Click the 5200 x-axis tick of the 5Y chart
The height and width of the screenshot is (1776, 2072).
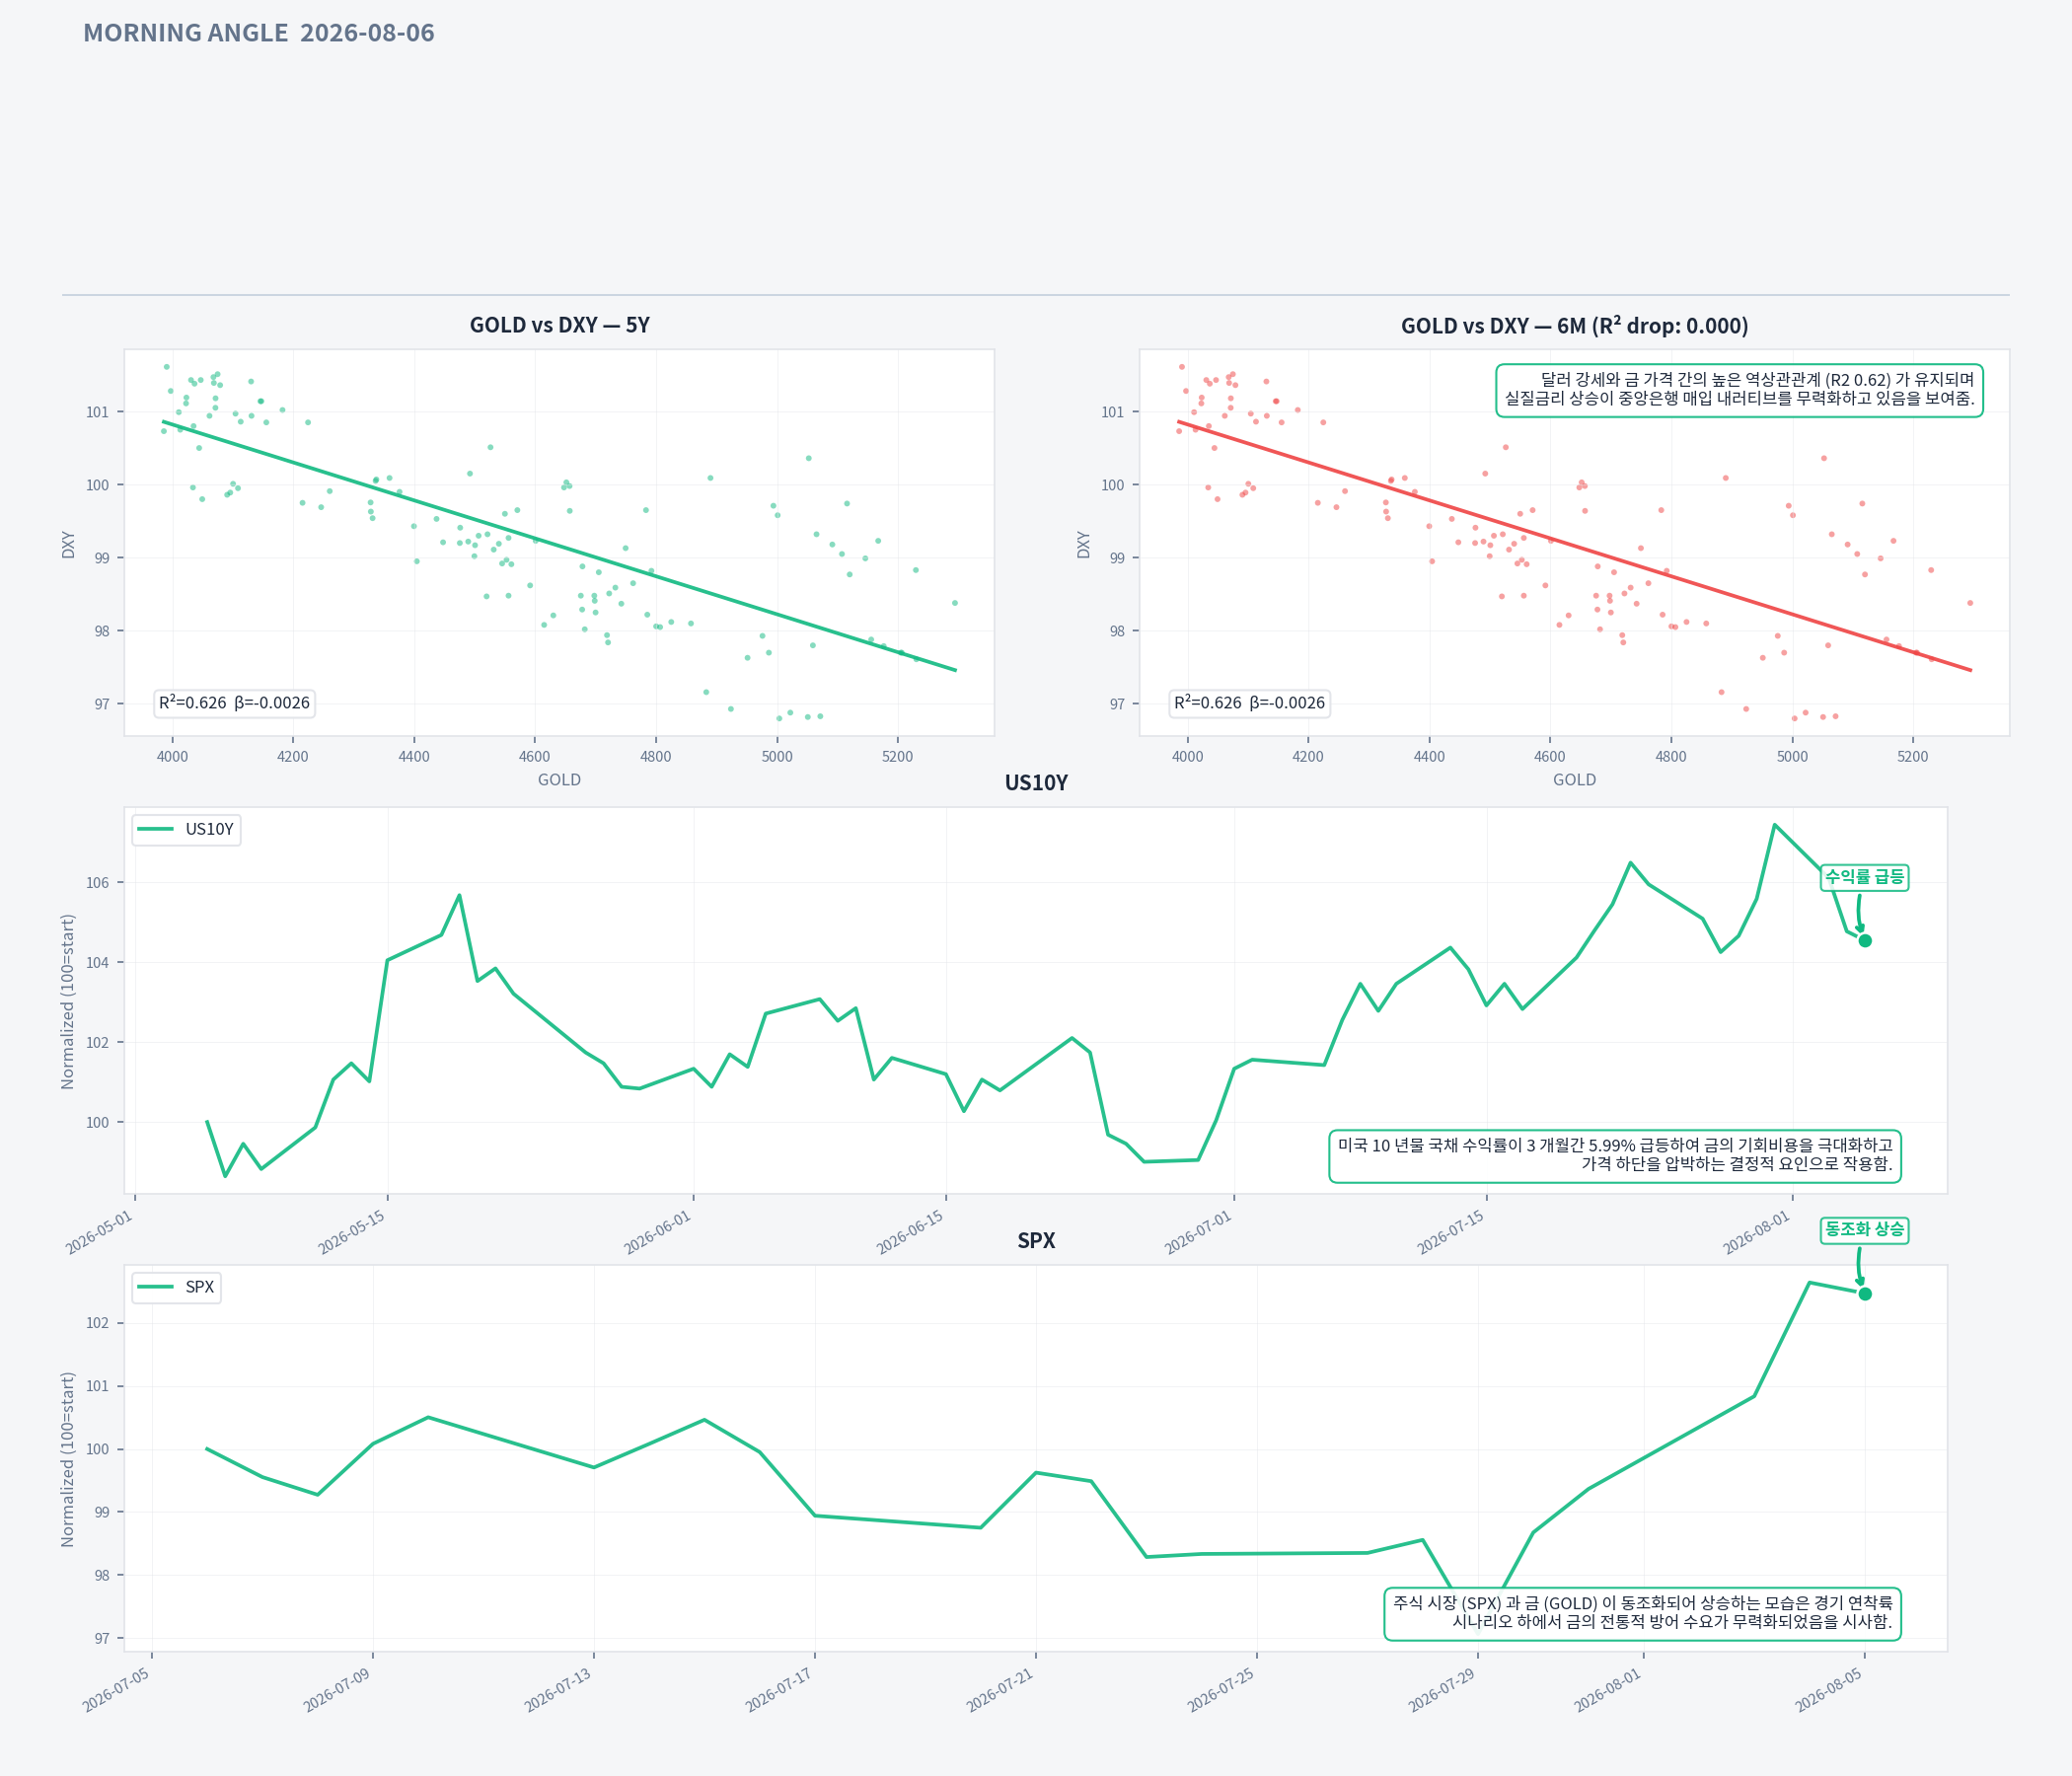(898, 757)
